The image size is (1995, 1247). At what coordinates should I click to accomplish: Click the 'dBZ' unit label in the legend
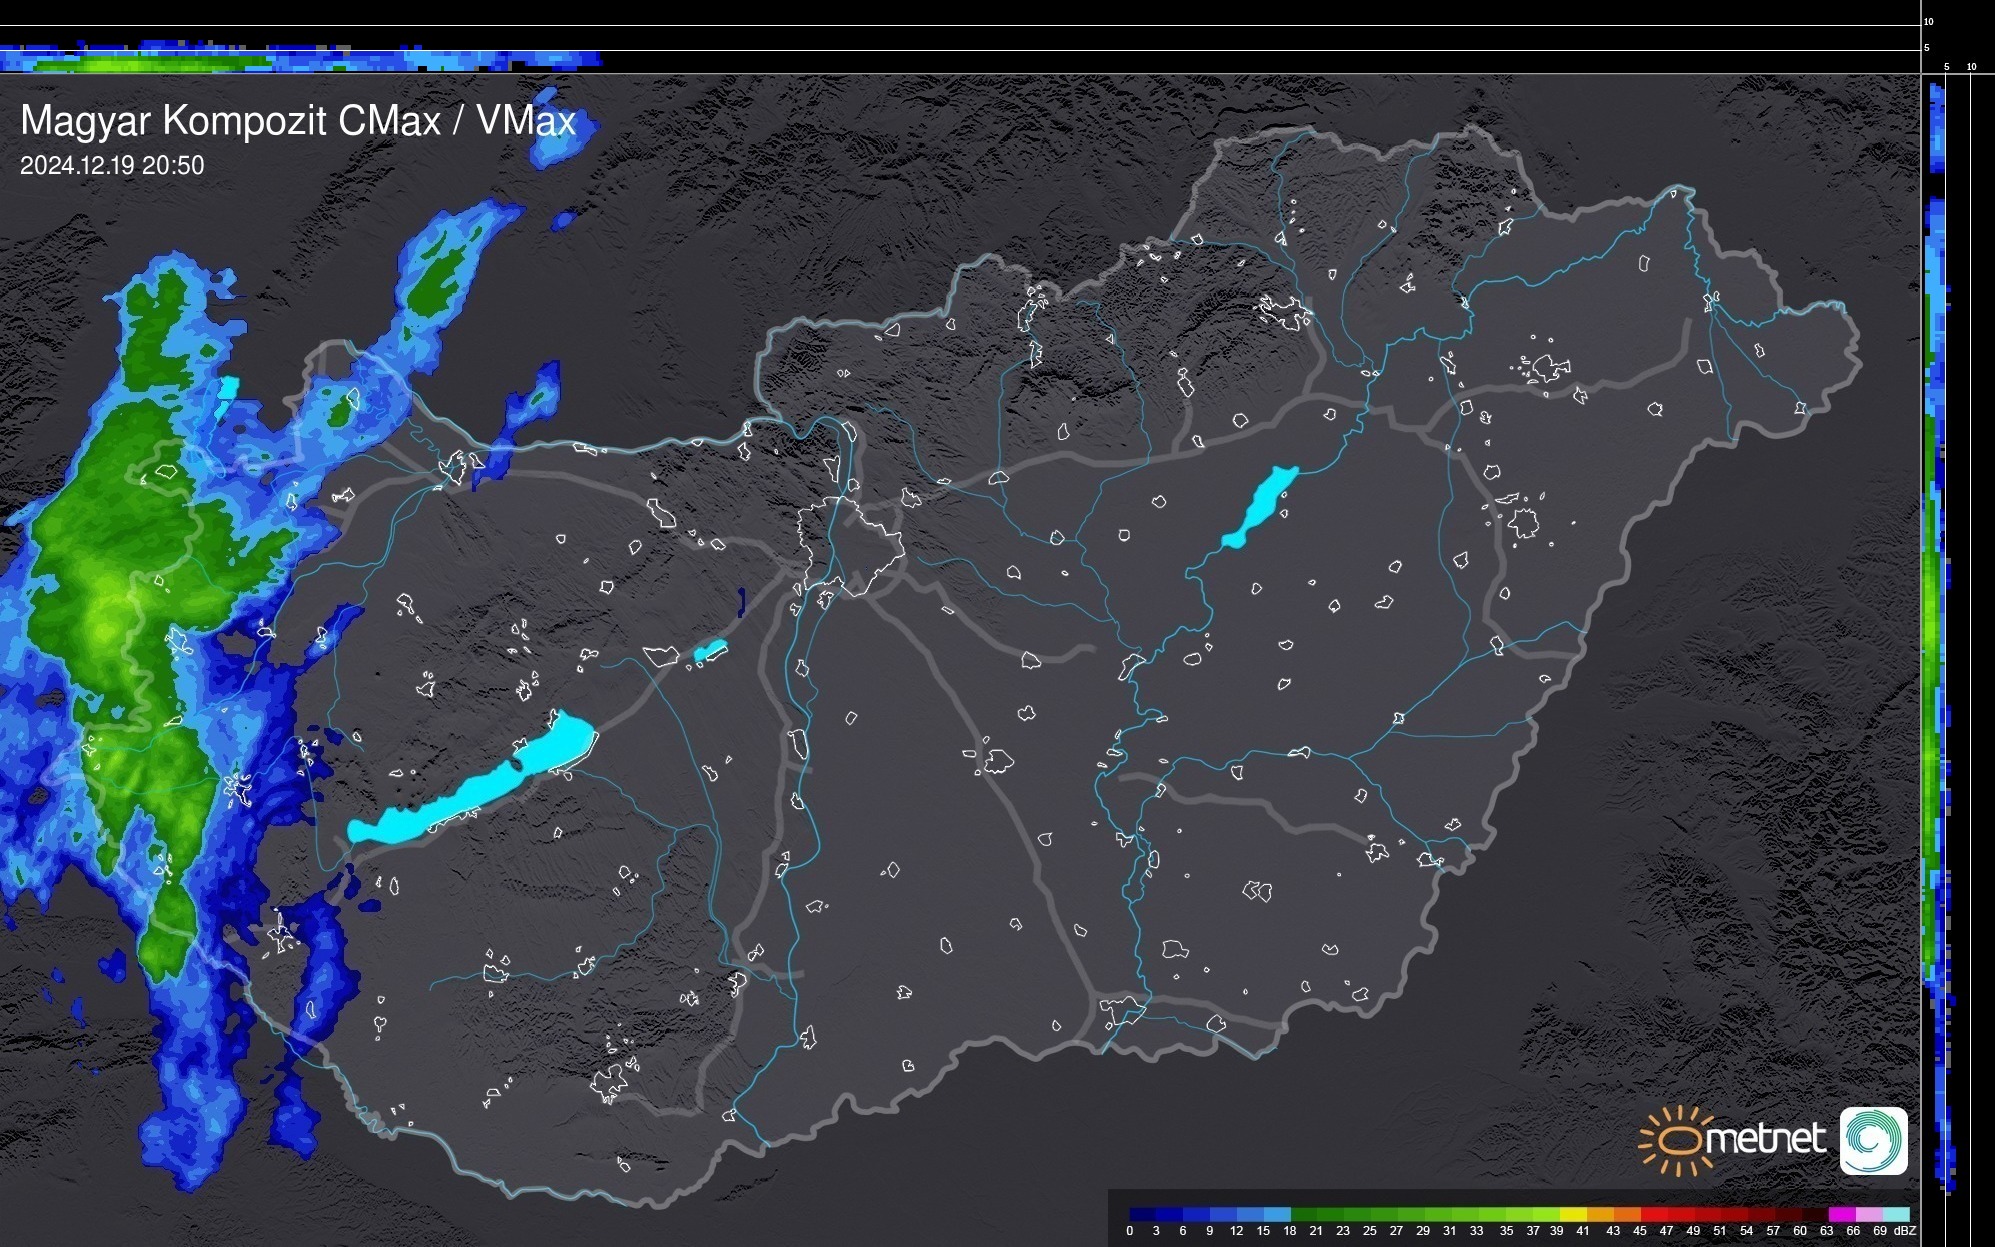(1904, 1231)
